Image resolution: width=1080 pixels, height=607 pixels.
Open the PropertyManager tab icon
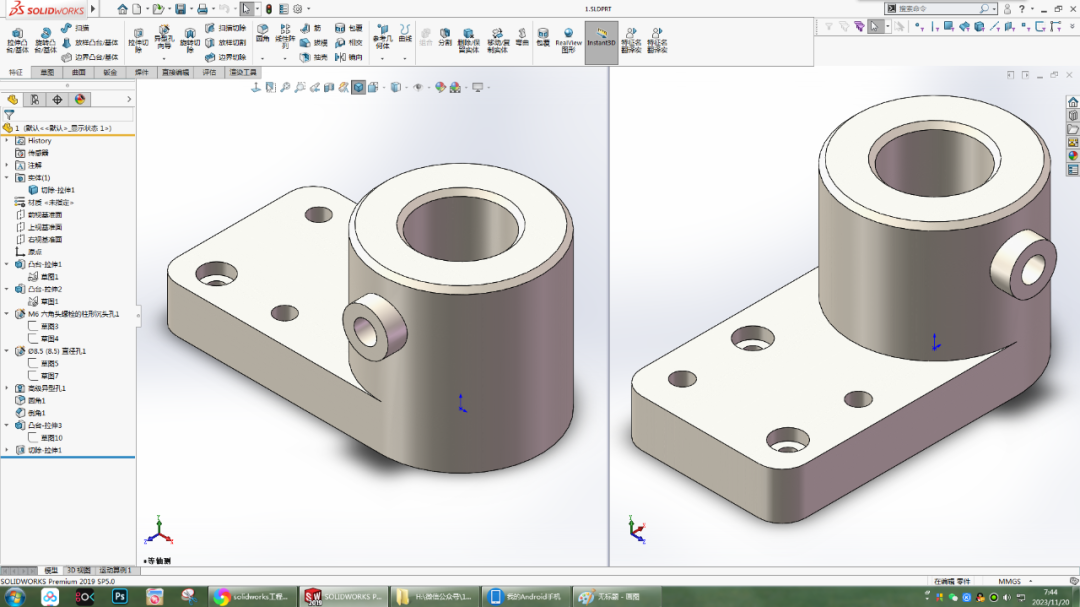pos(34,99)
